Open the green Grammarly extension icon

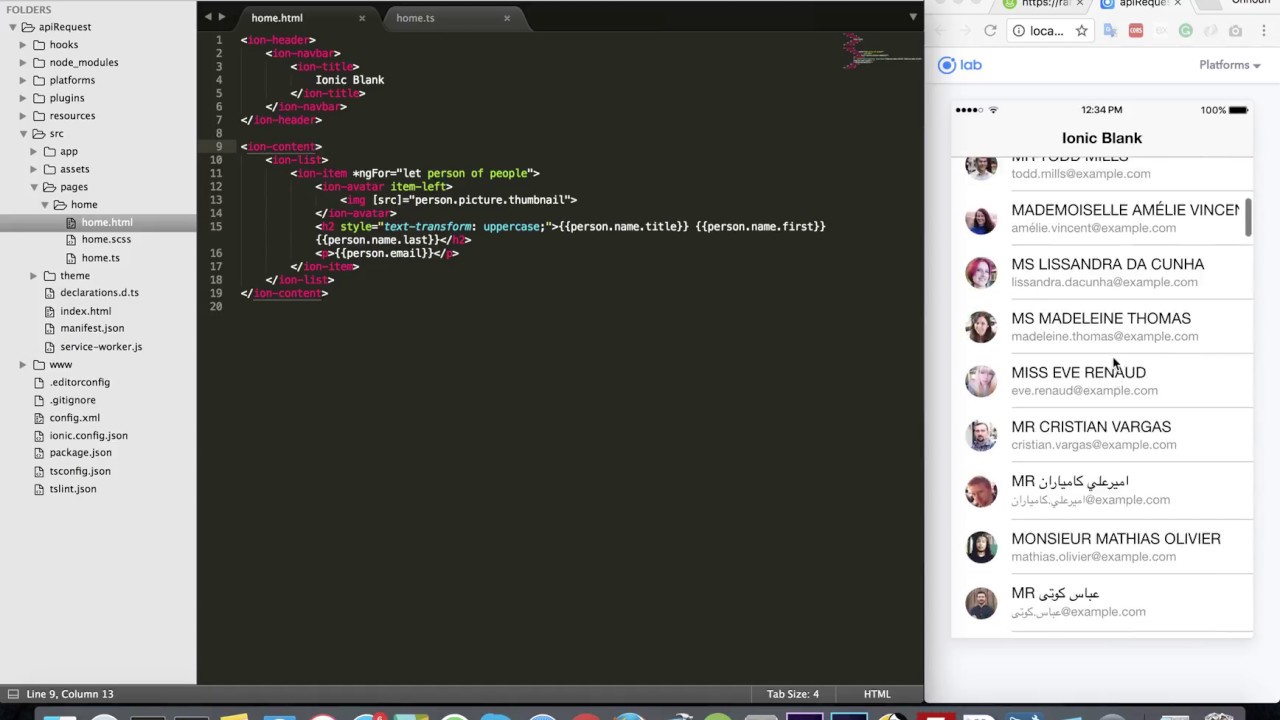(x=1185, y=31)
